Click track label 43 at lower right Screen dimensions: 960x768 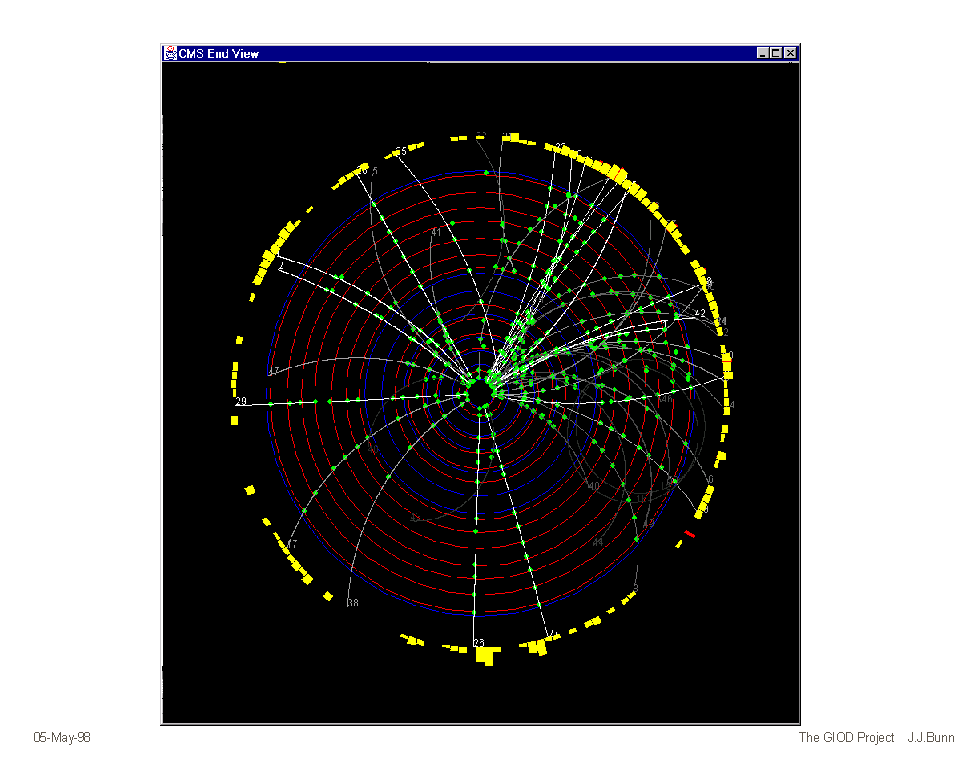click(x=648, y=522)
